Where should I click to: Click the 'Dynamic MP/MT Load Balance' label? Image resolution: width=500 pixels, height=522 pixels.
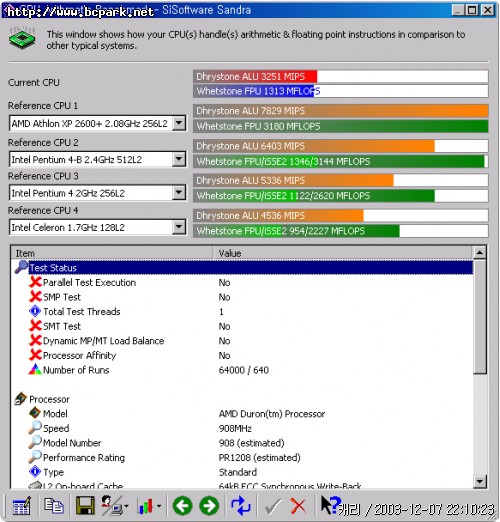103,341
